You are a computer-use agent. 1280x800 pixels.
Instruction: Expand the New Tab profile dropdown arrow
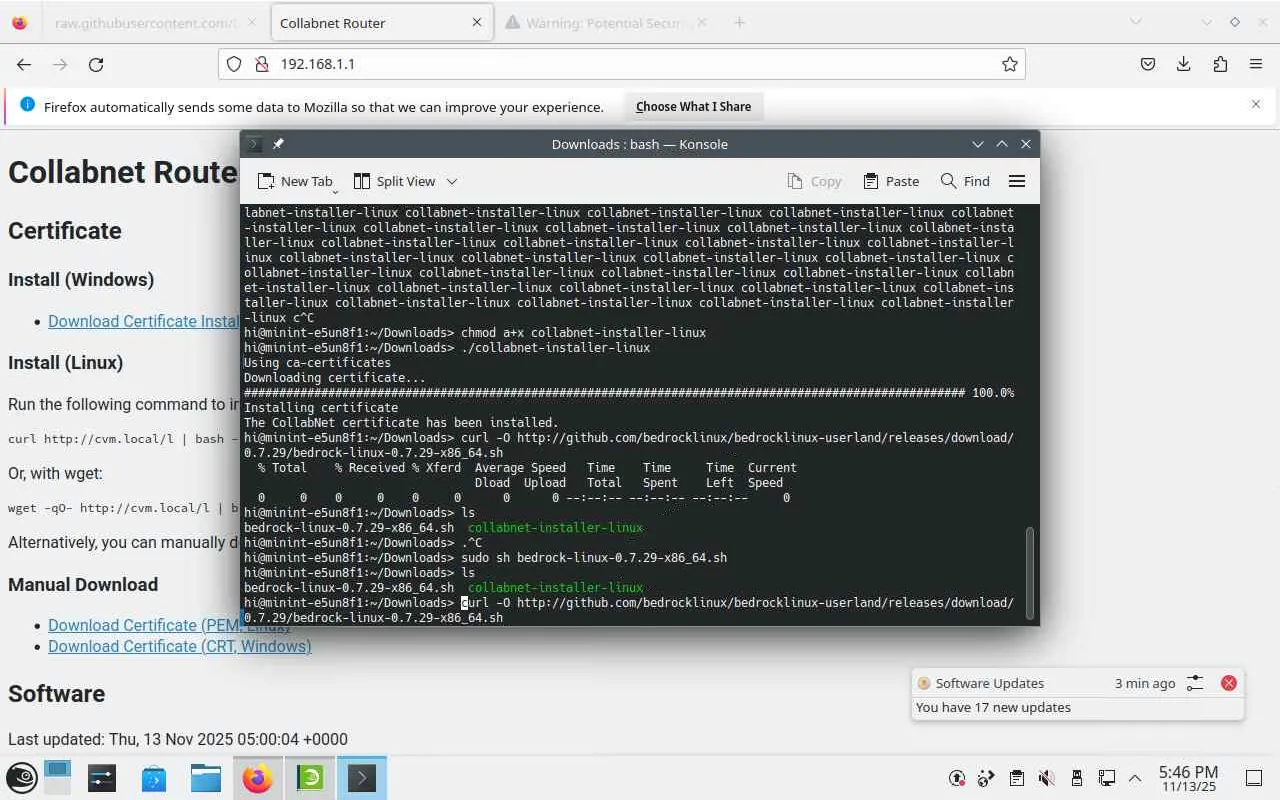click(335, 190)
